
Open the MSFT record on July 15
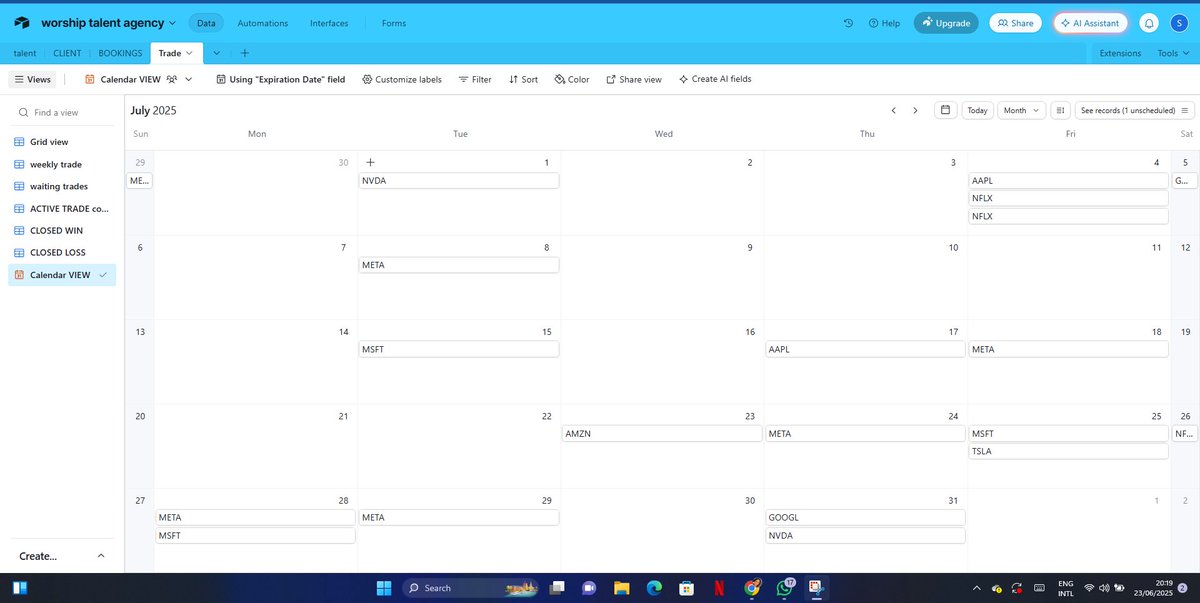click(459, 350)
